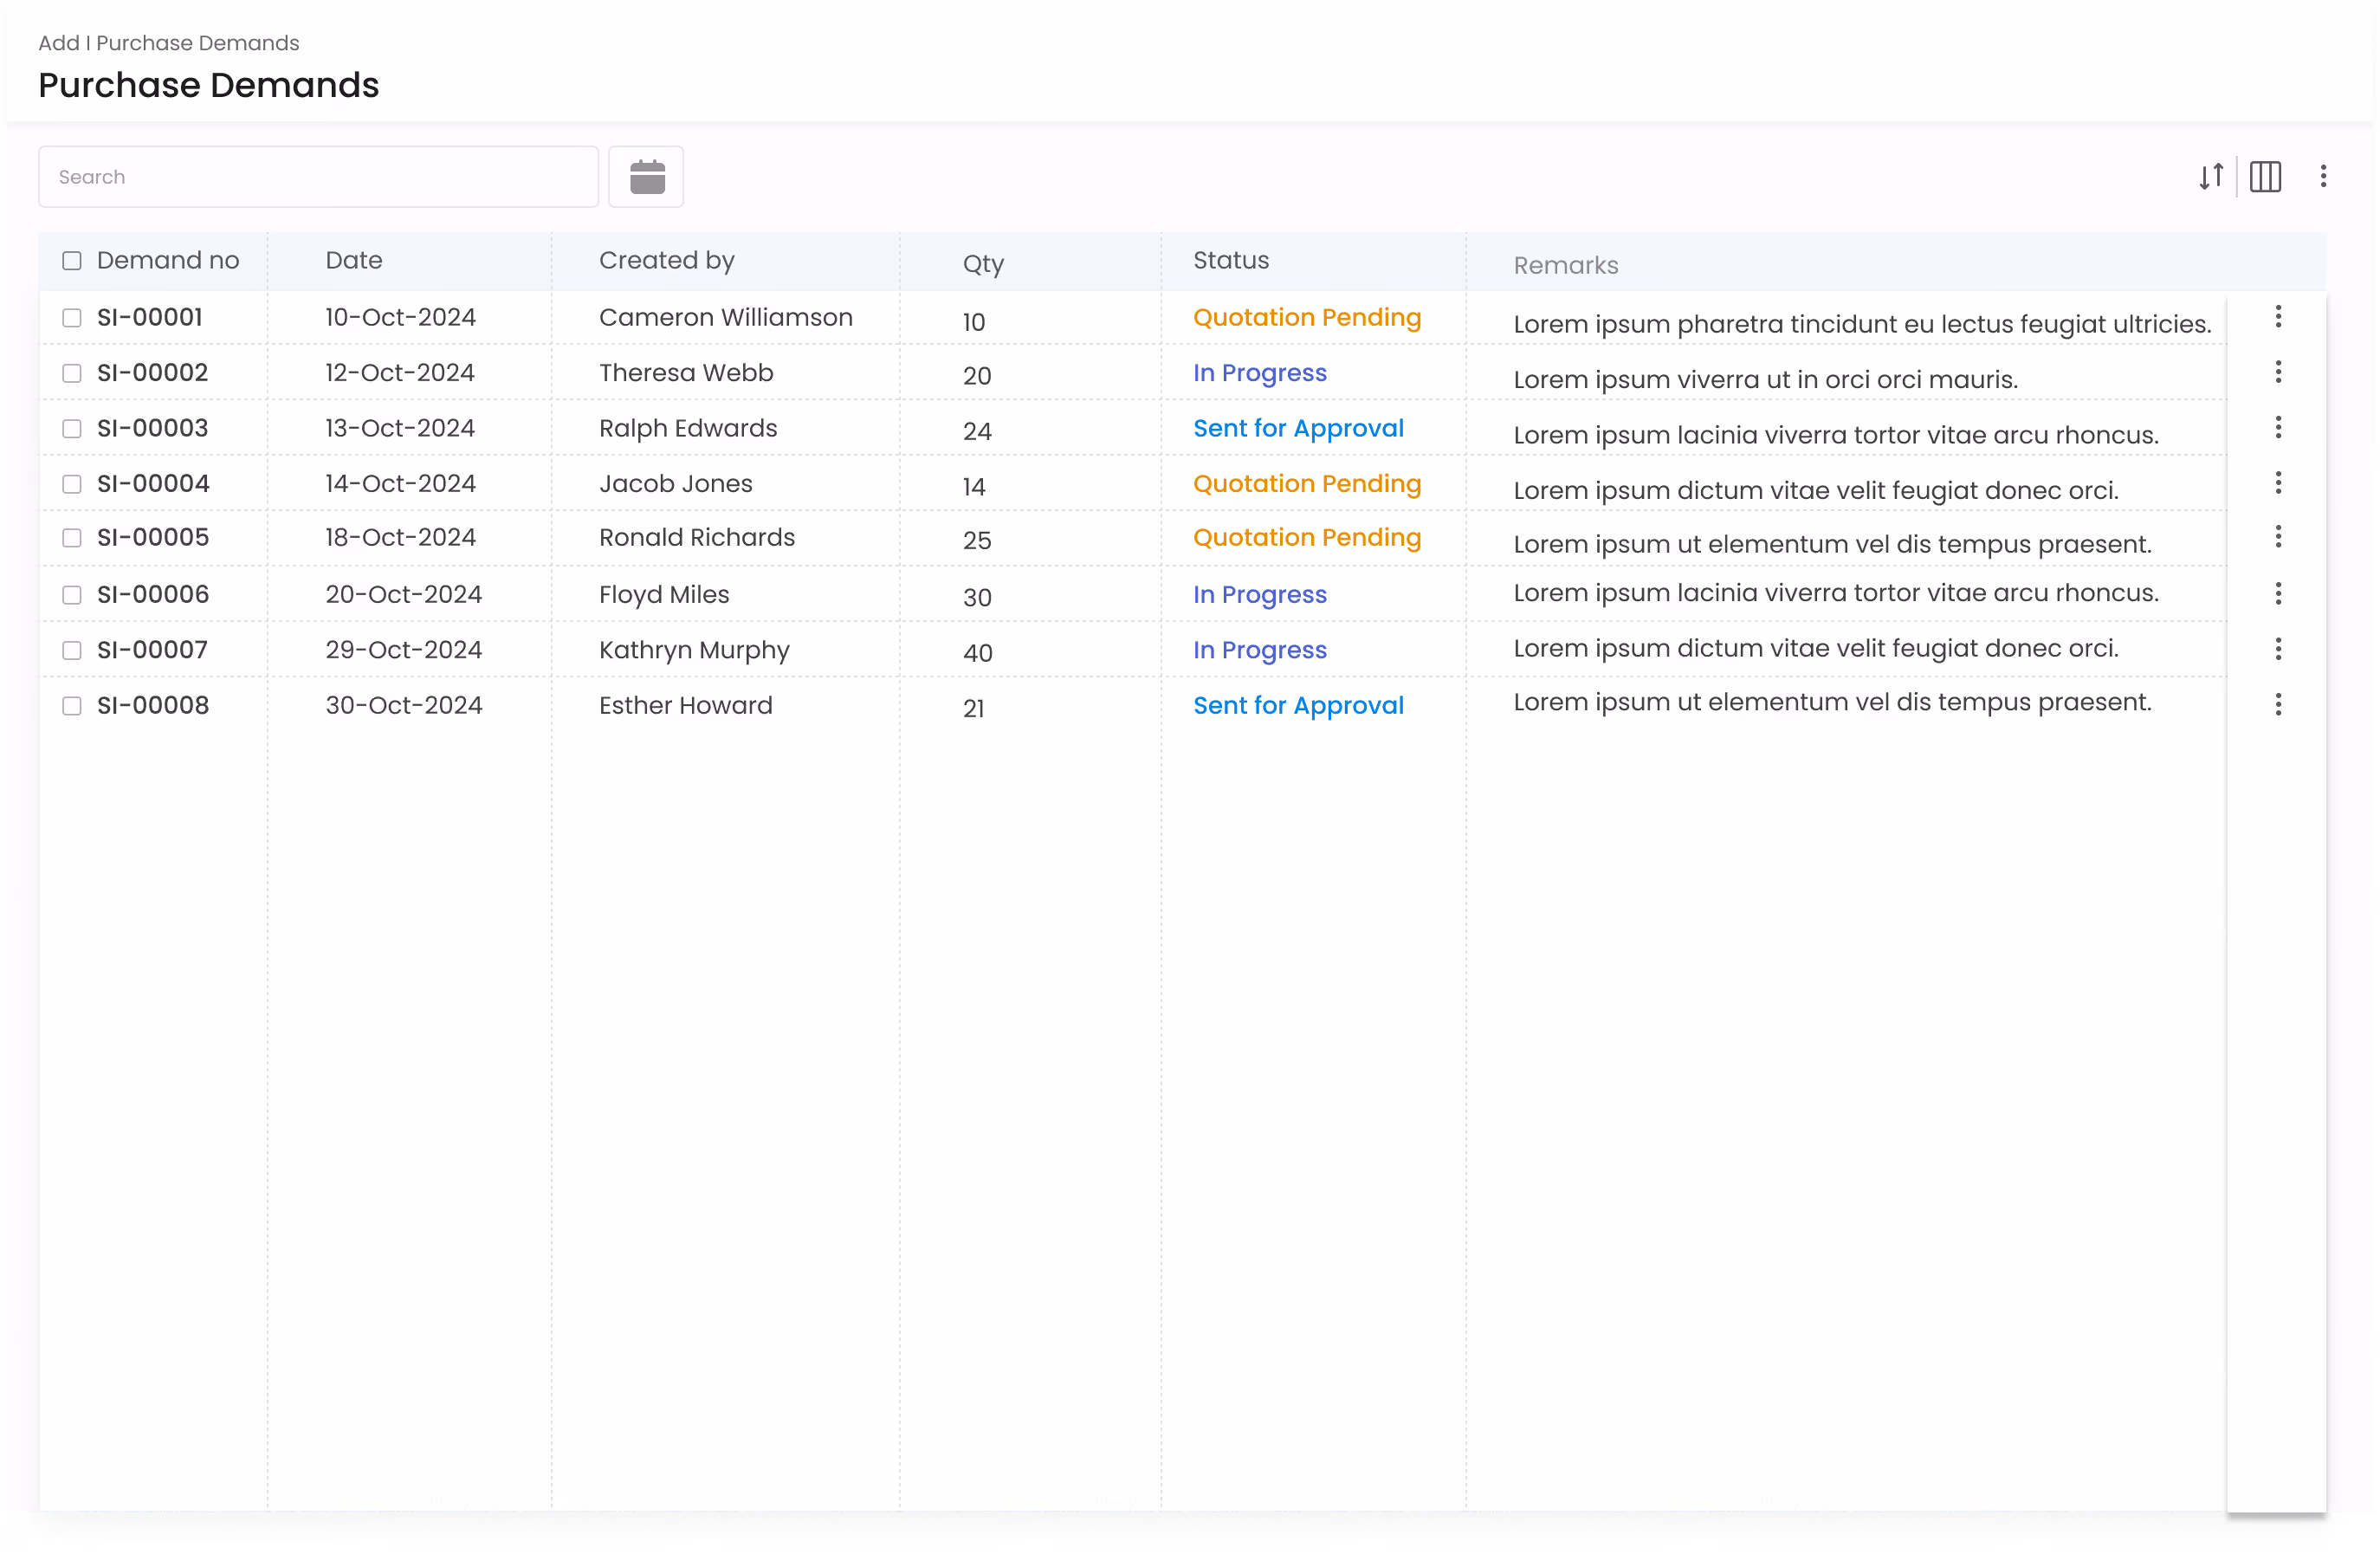Open demand SI-00003

click(153, 428)
